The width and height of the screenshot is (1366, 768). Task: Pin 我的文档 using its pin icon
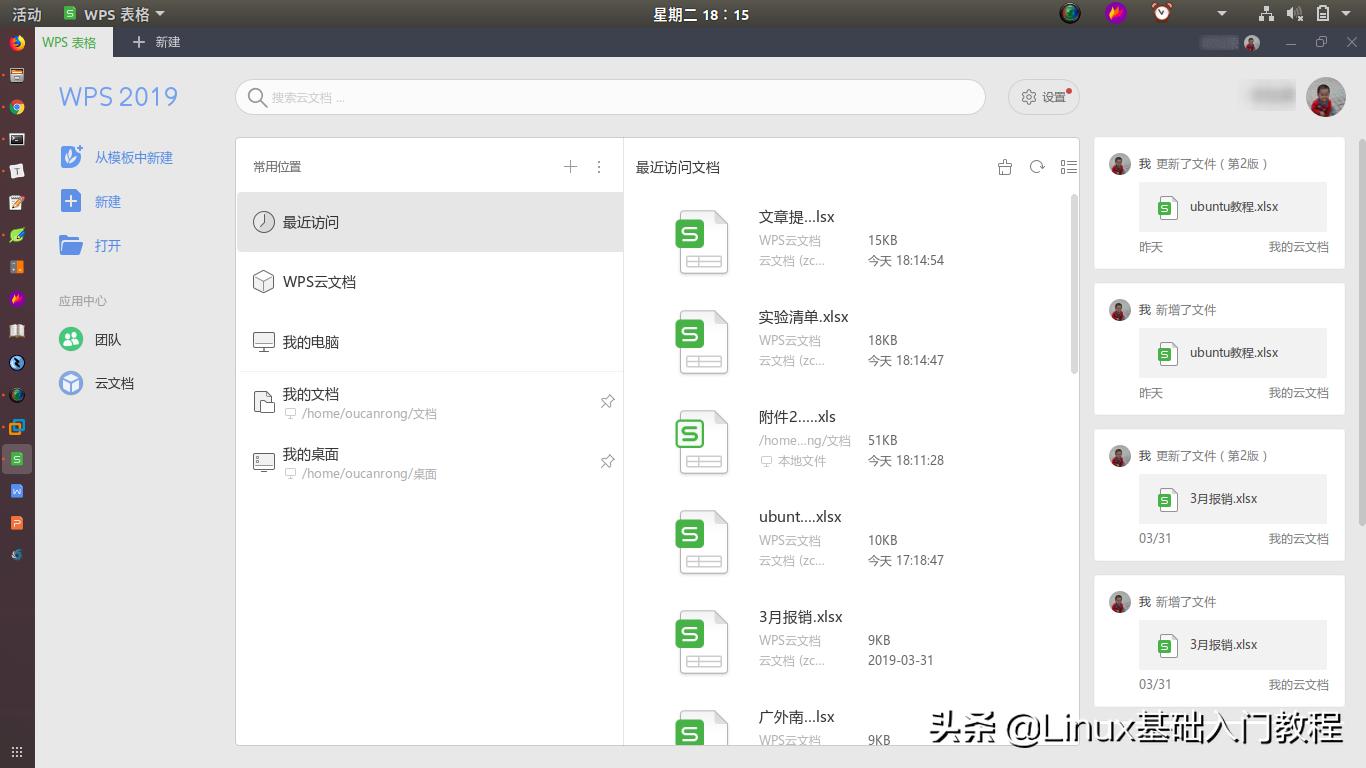(x=607, y=401)
